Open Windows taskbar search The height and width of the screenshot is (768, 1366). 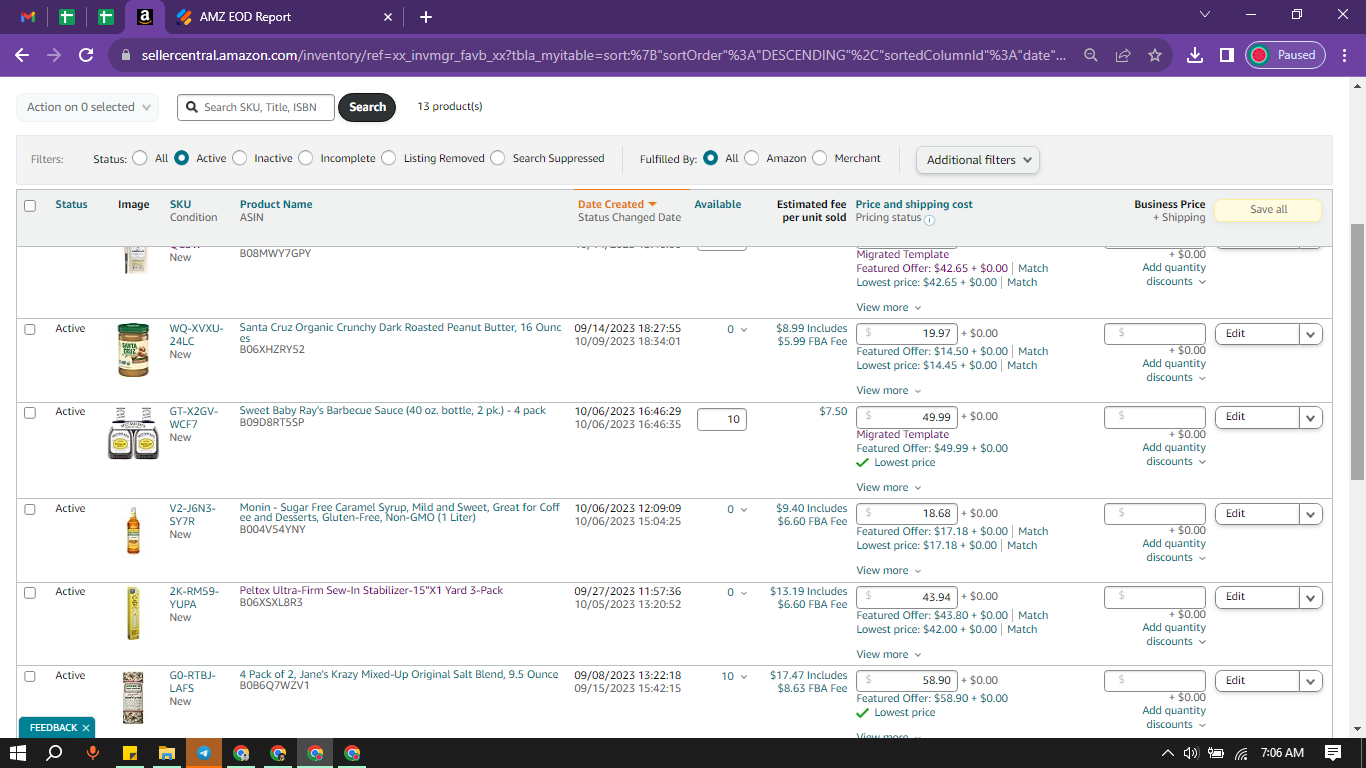[56, 753]
